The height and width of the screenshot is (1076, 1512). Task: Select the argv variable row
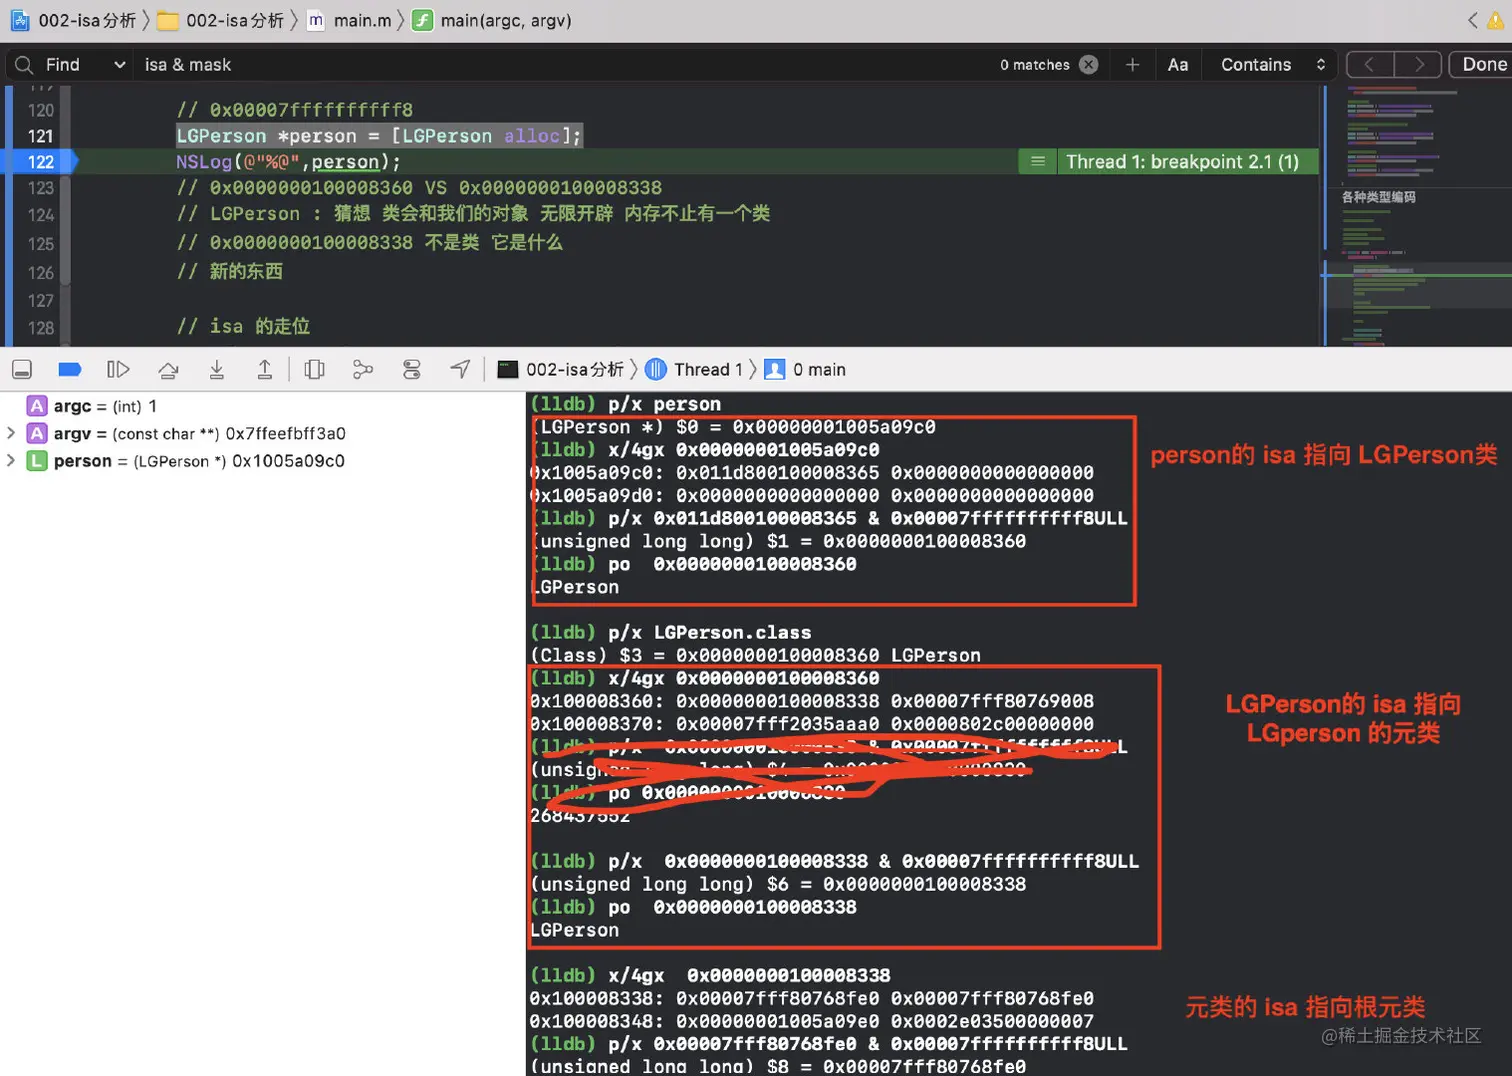pyautogui.click(x=262, y=433)
